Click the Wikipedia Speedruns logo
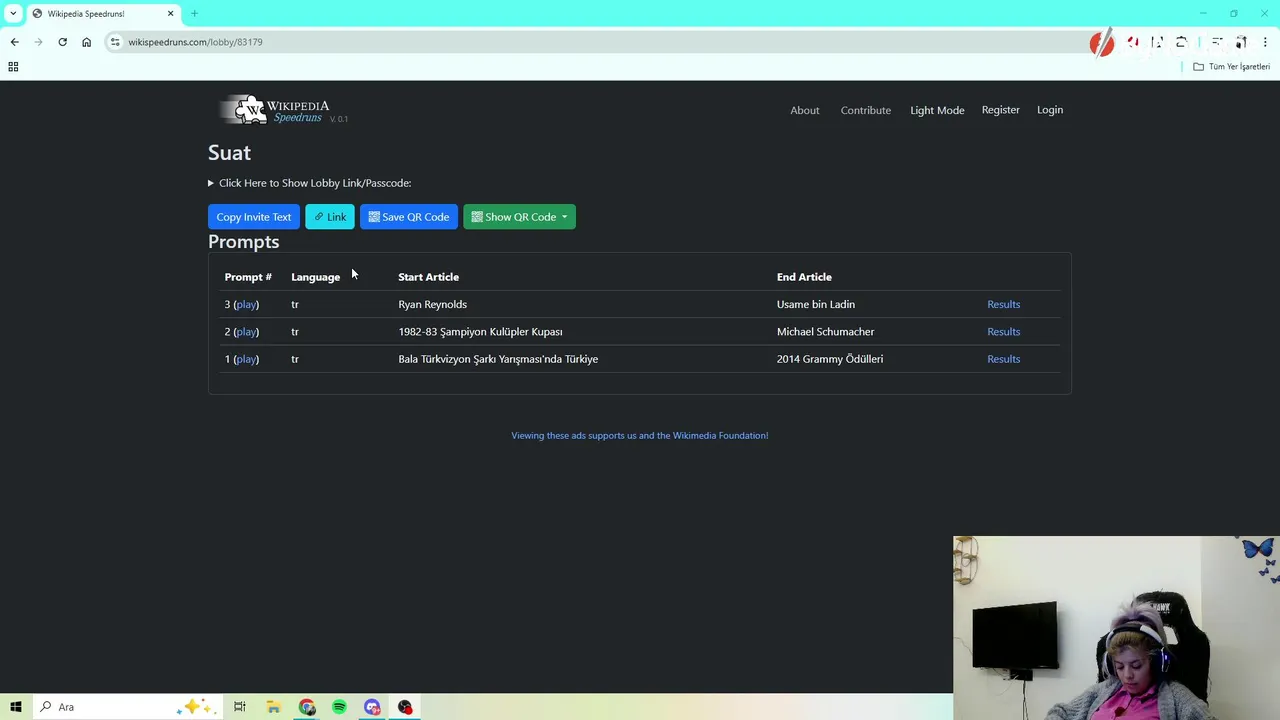 (275, 110)
